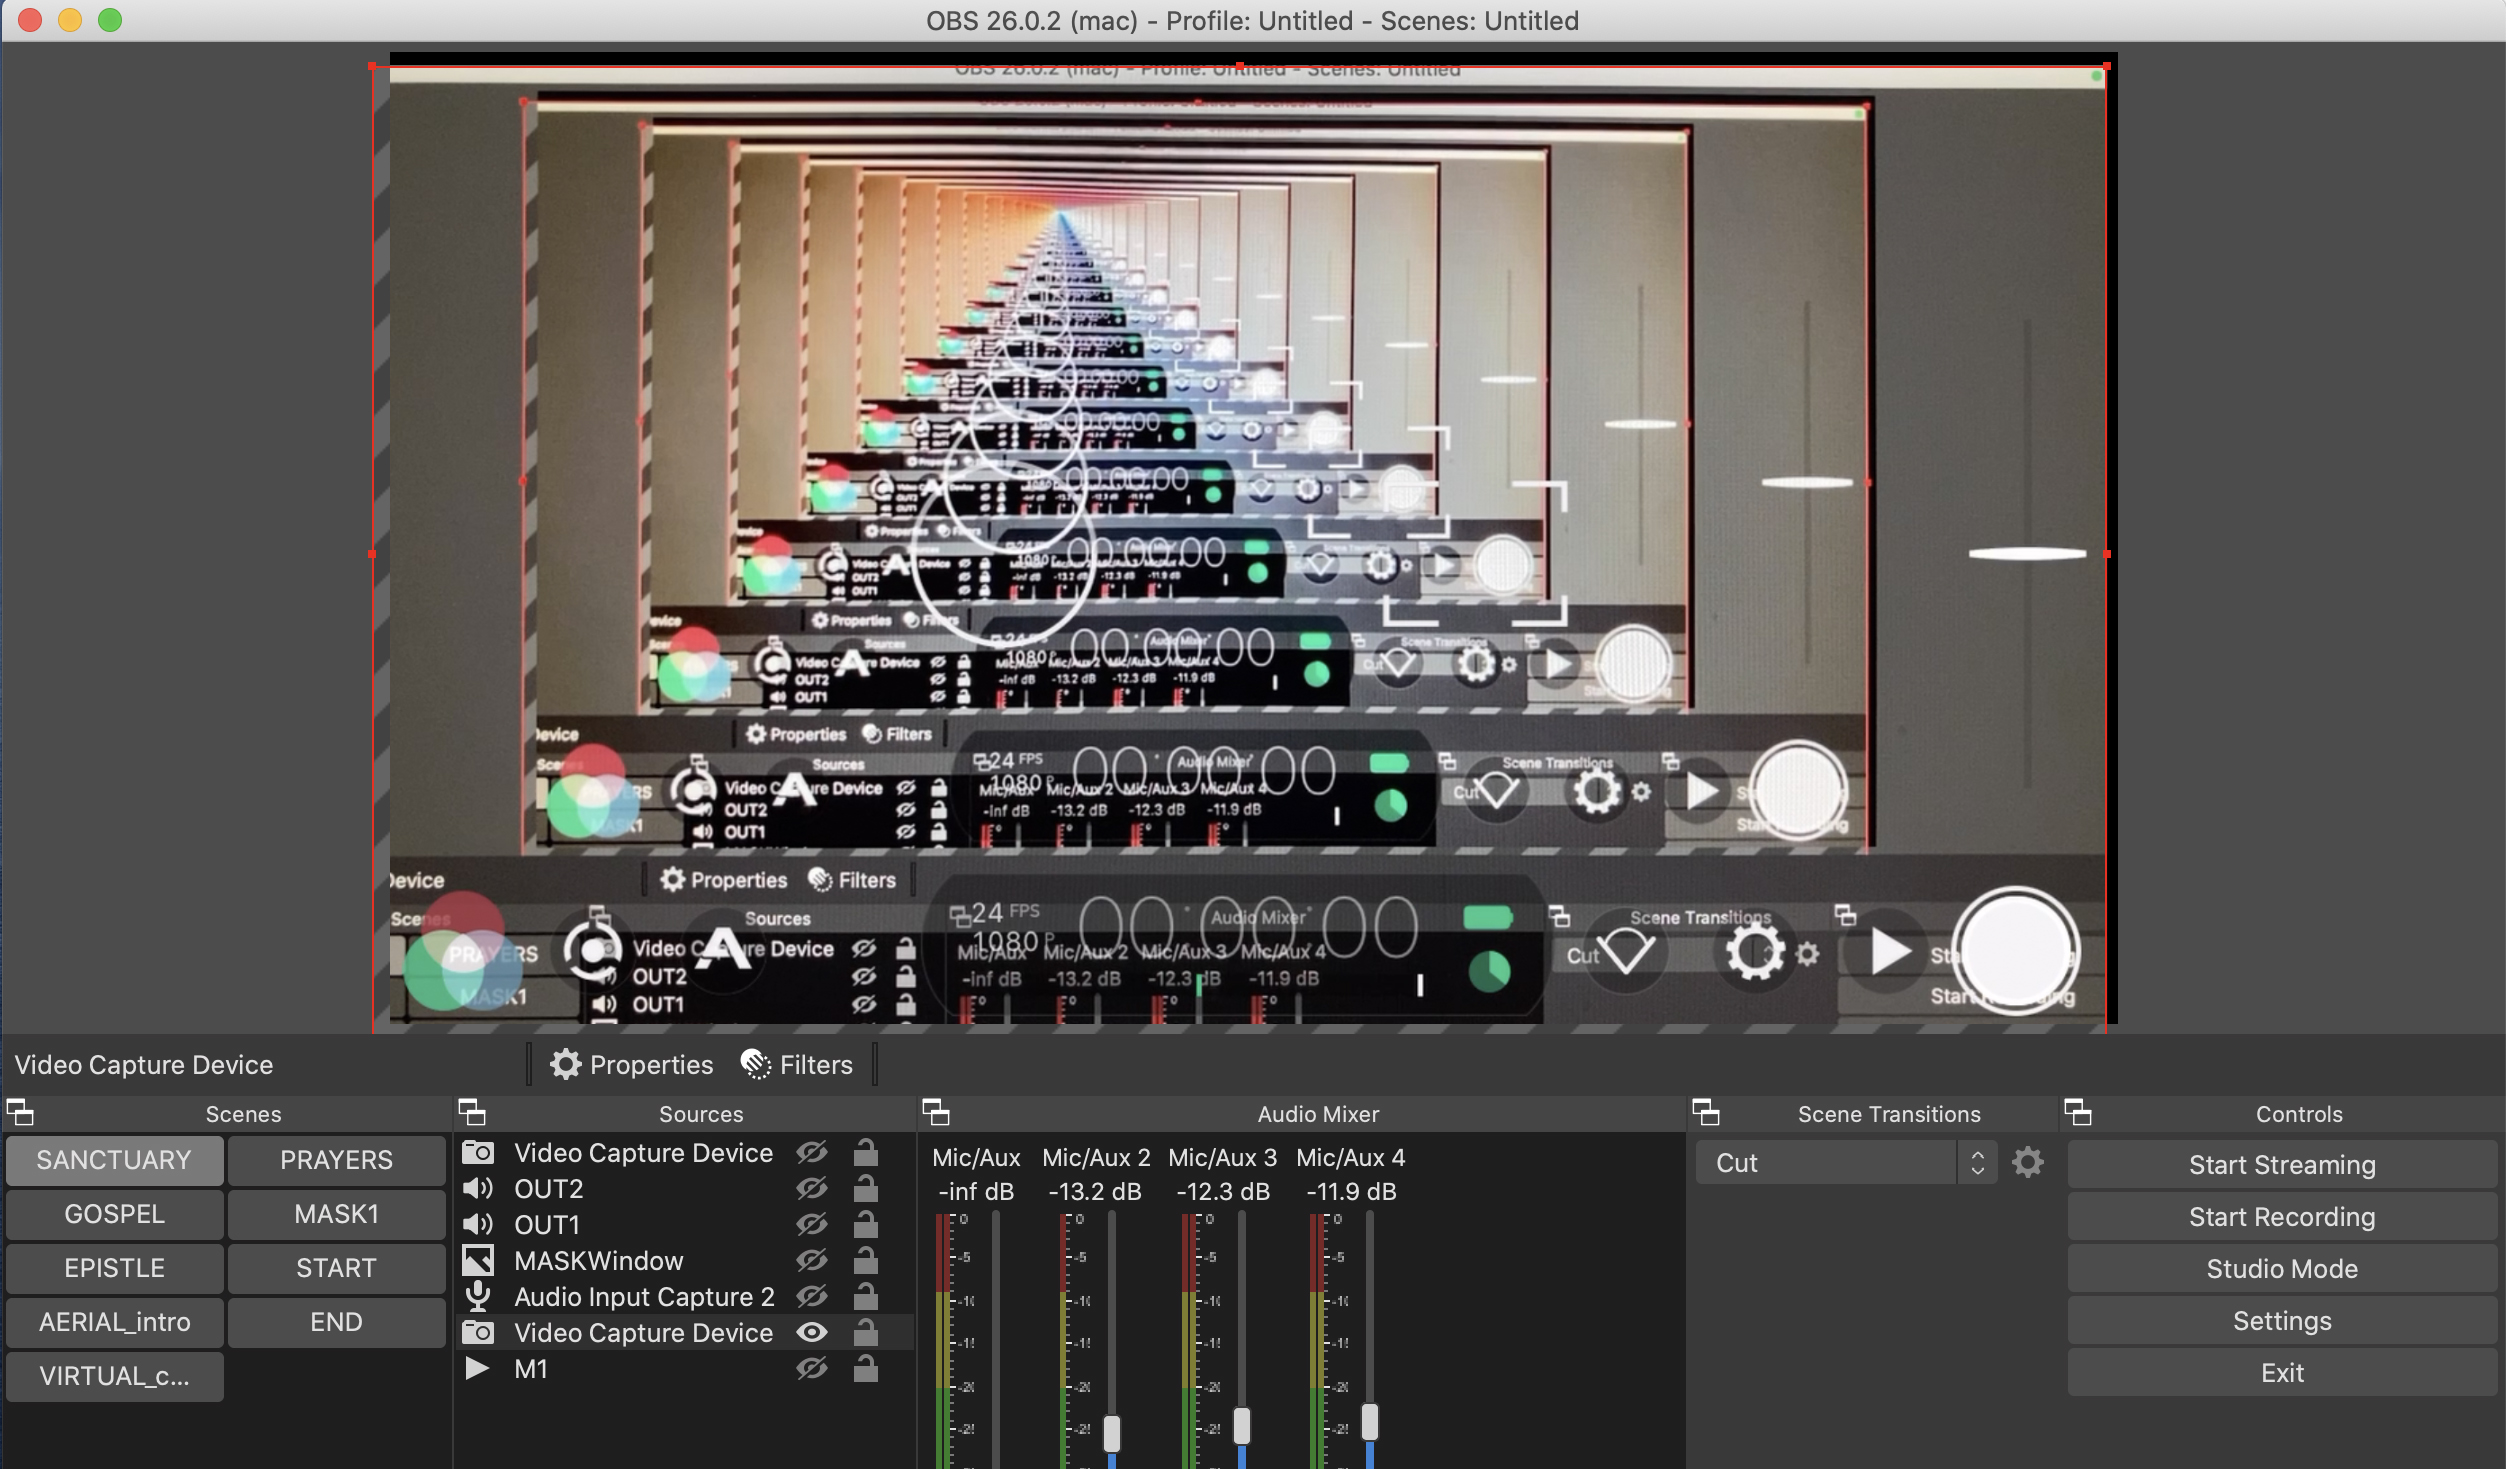Click the Controls panel undock icon
The image size is (2506, 1469).
point(2078,1112)
